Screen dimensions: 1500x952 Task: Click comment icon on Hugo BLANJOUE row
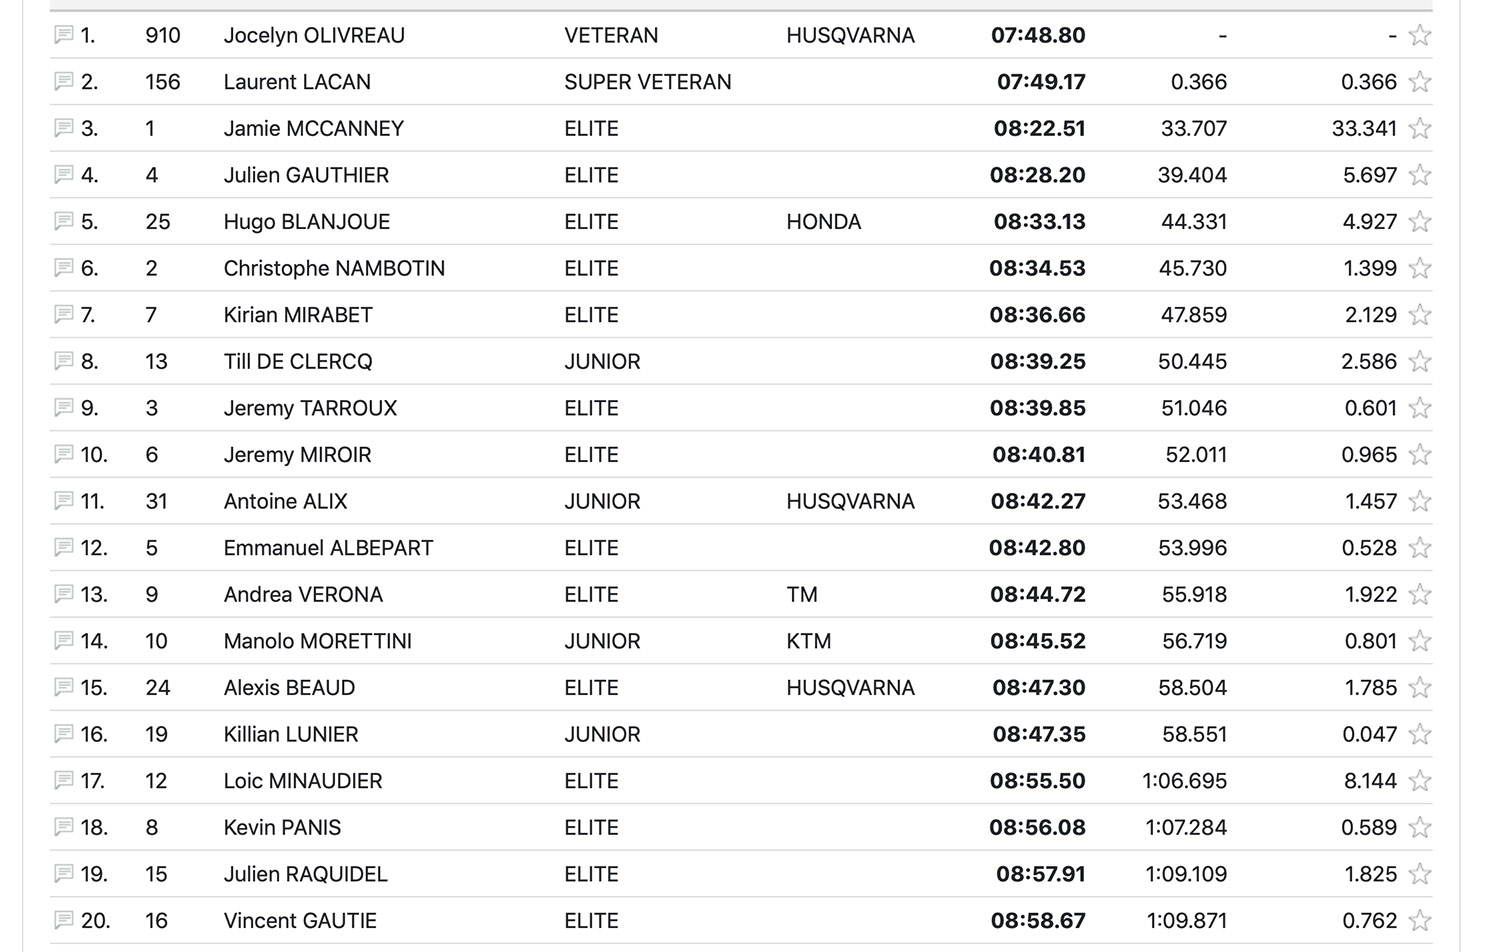click(x=63, y=221)
